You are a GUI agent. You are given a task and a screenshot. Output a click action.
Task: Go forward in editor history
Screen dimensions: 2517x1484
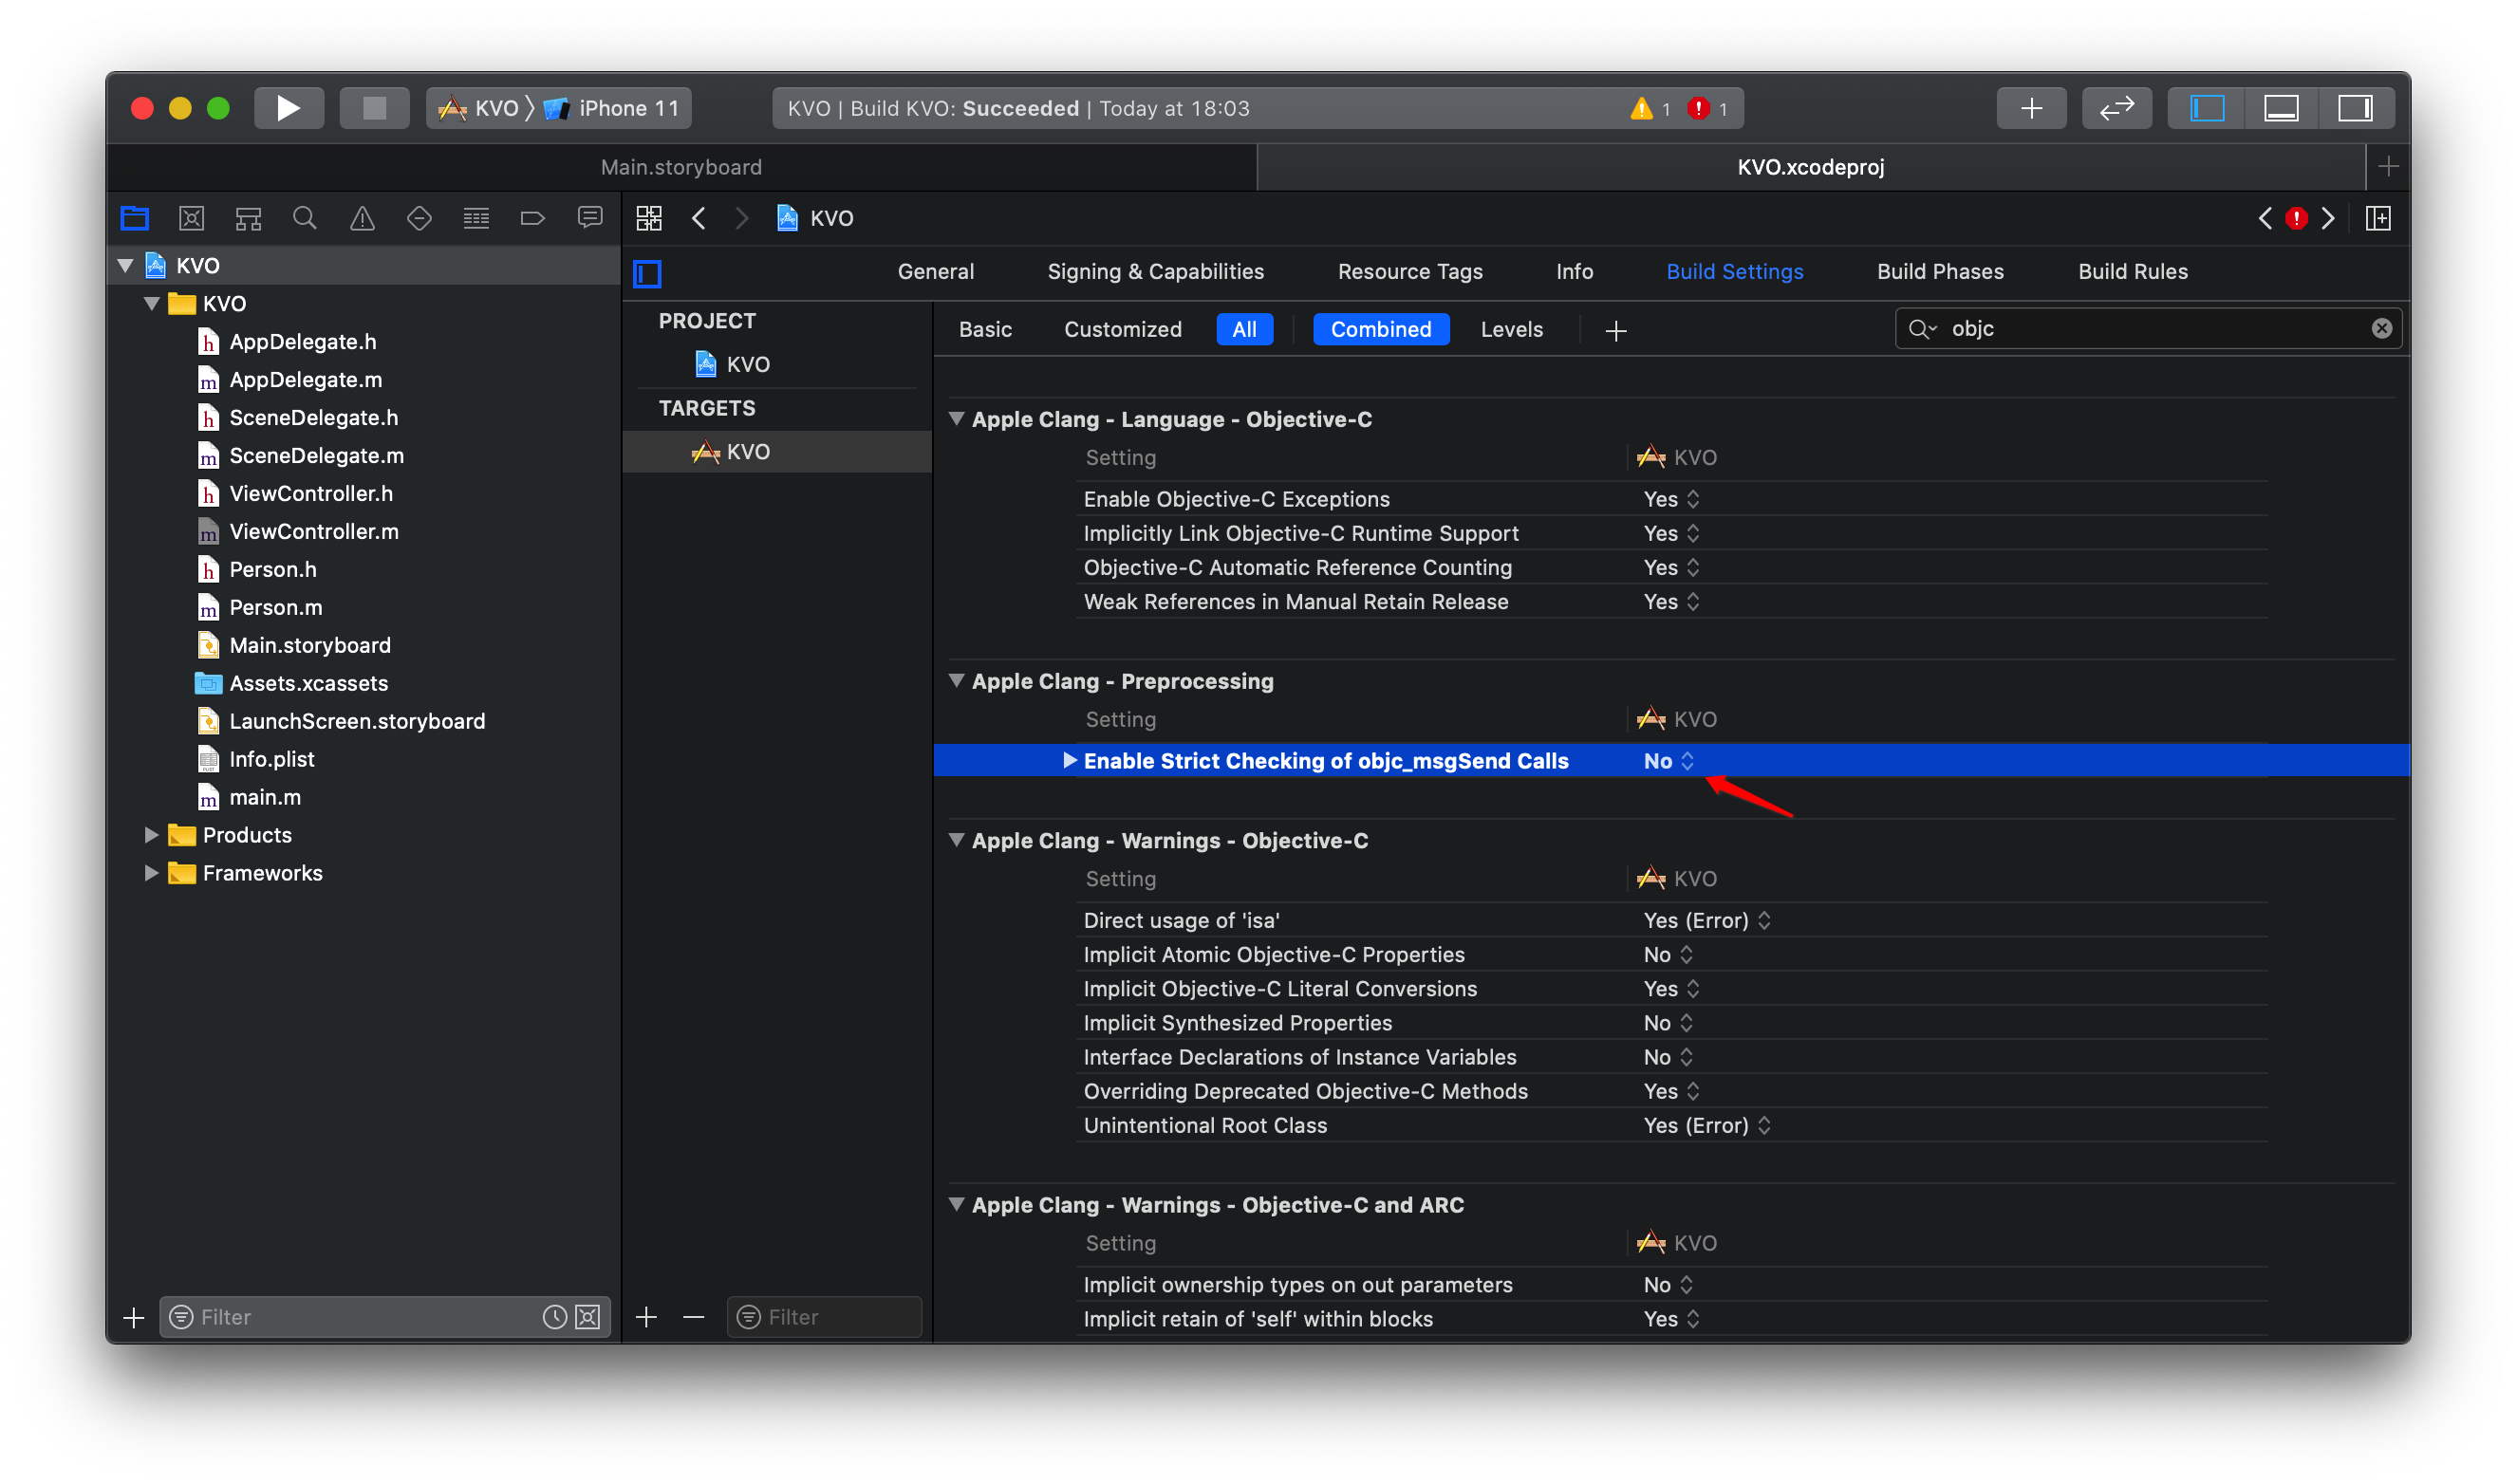click(x=741, y=218)
